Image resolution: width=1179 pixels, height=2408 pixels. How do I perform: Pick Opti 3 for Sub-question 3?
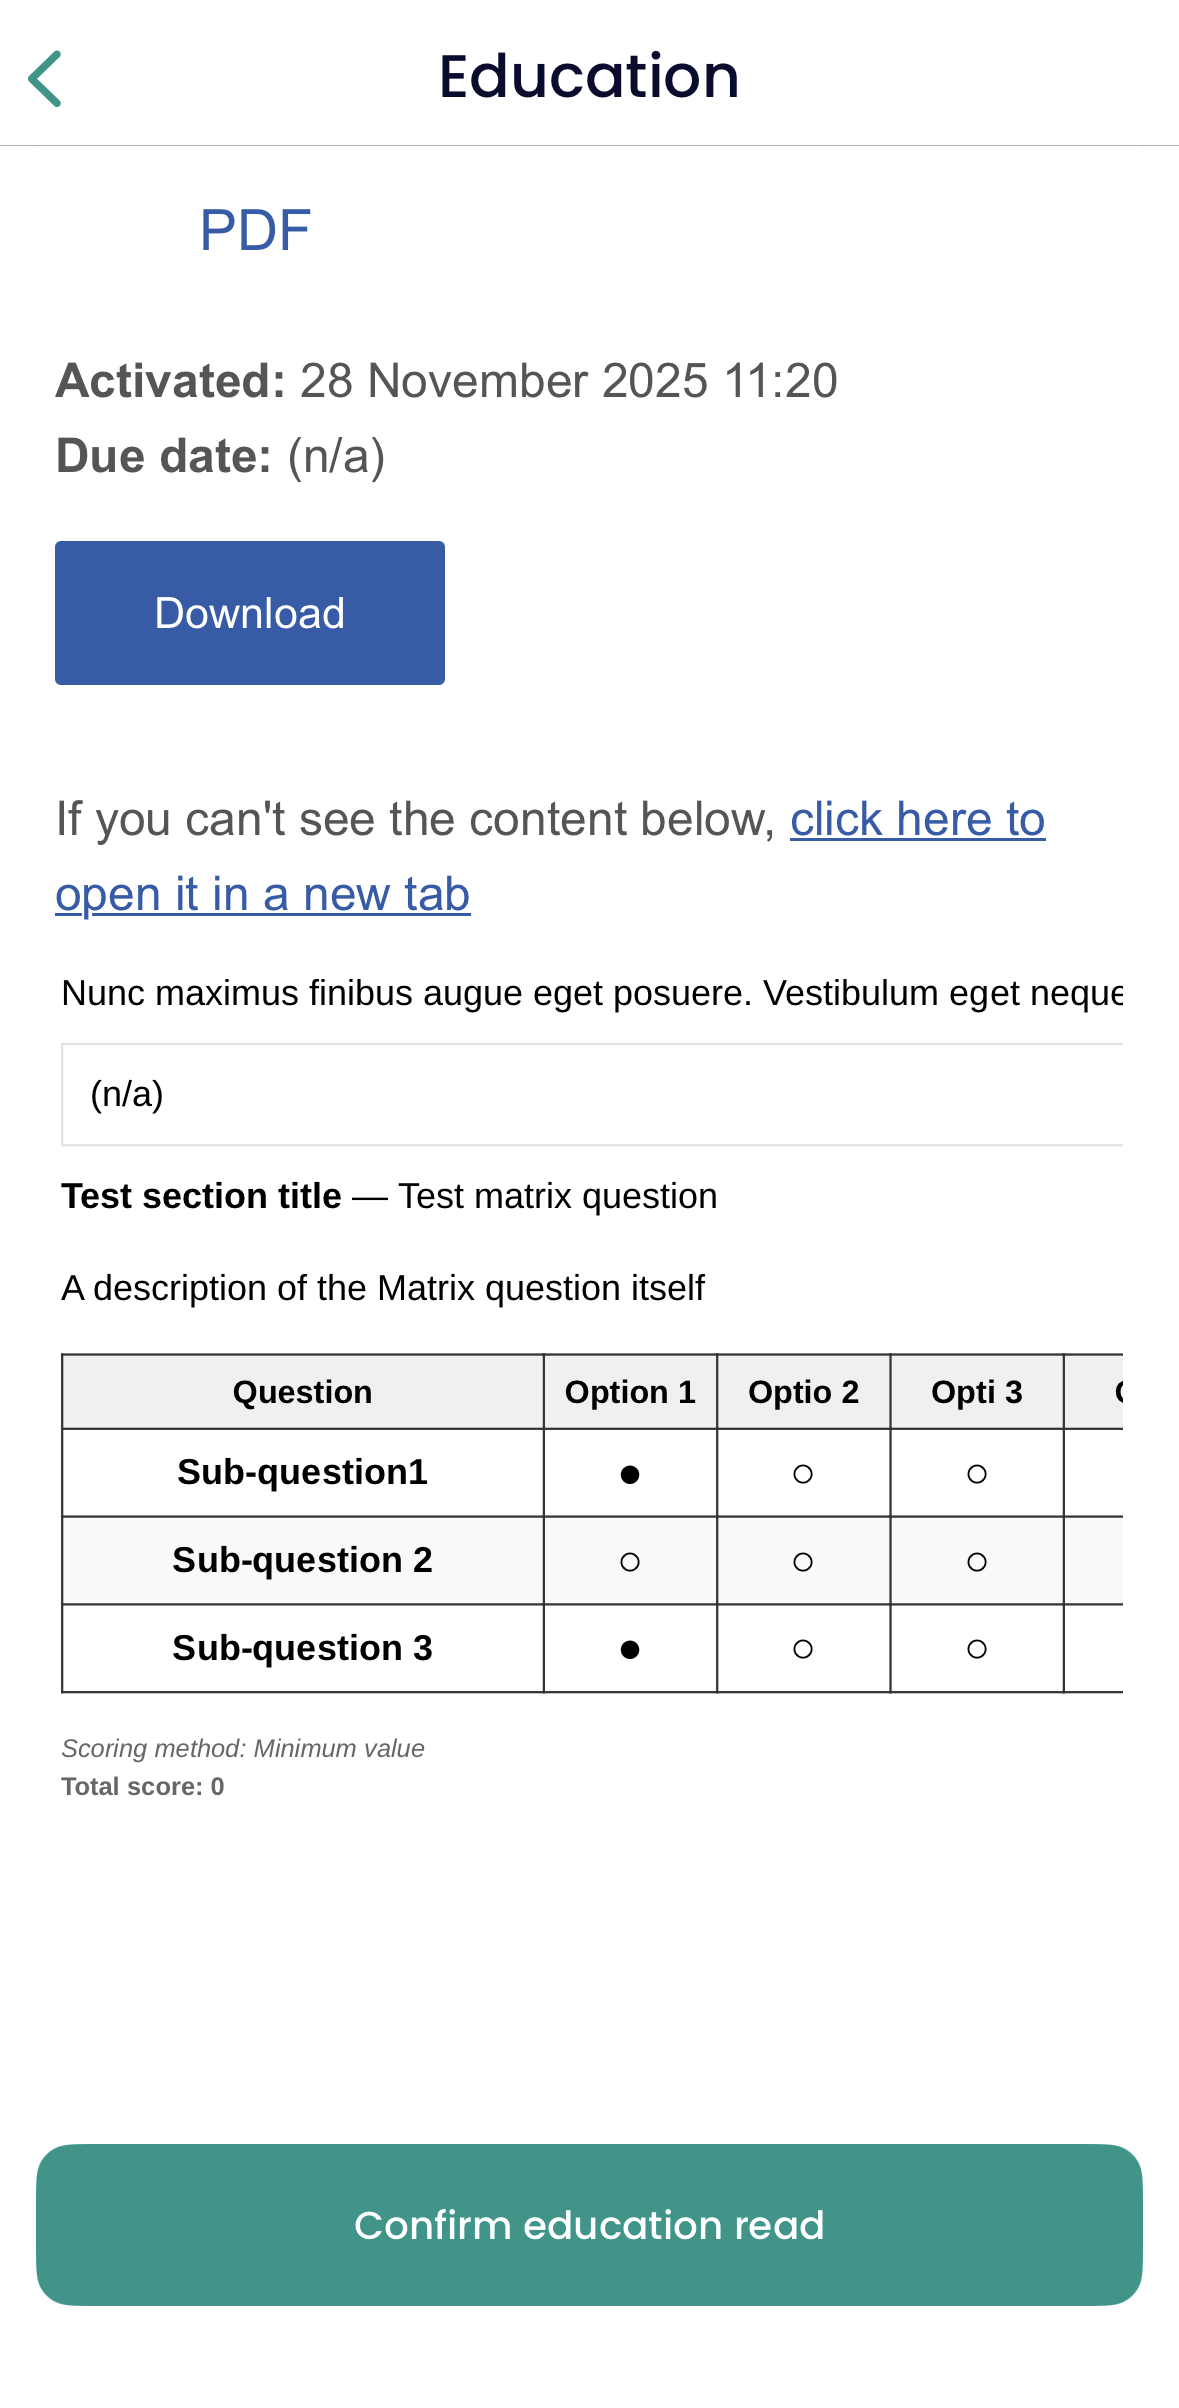tap(977, 1649)
